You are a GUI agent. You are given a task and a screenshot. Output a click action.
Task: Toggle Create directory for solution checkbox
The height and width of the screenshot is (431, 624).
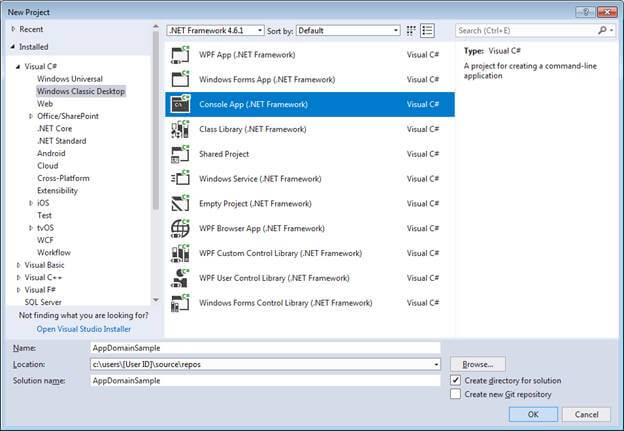click(456, 380)
